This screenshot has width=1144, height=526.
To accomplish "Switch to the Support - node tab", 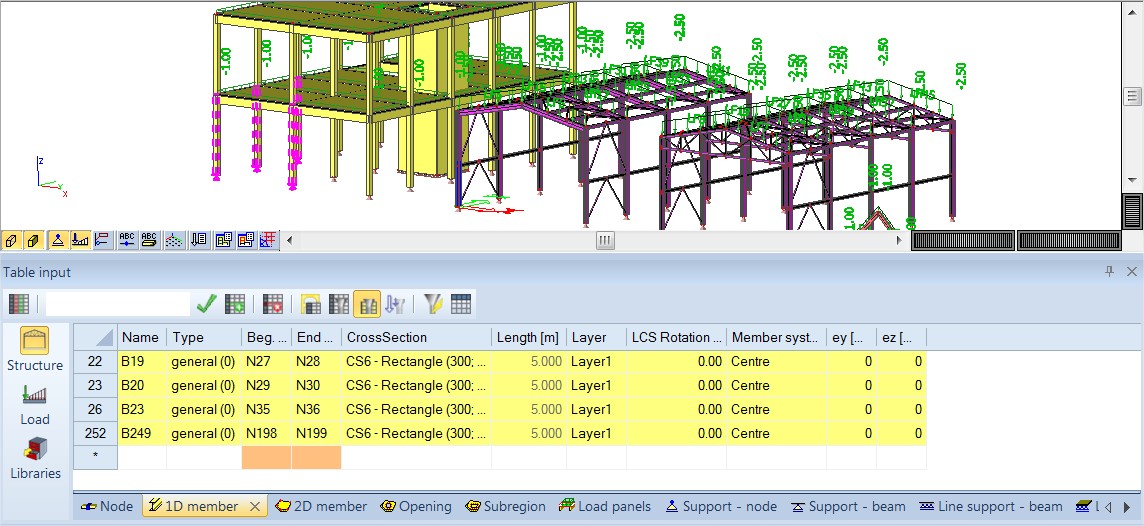I will tap(721, 507).
